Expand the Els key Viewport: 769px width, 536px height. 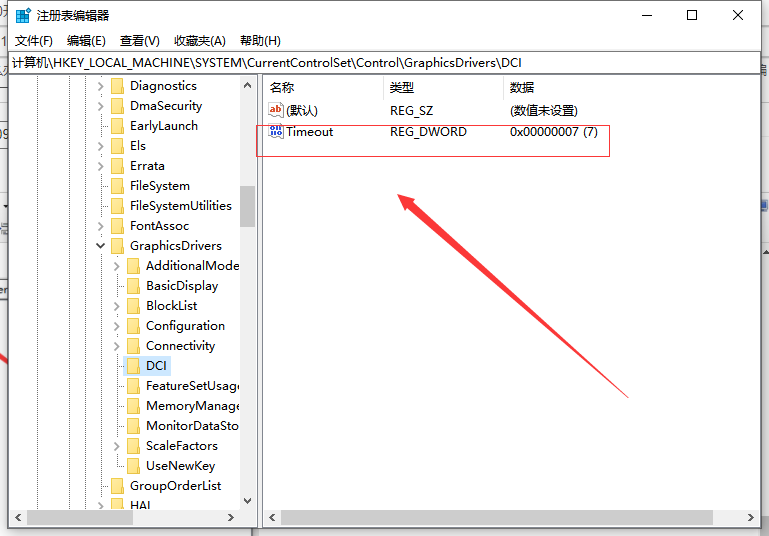[x=101, y=146]
